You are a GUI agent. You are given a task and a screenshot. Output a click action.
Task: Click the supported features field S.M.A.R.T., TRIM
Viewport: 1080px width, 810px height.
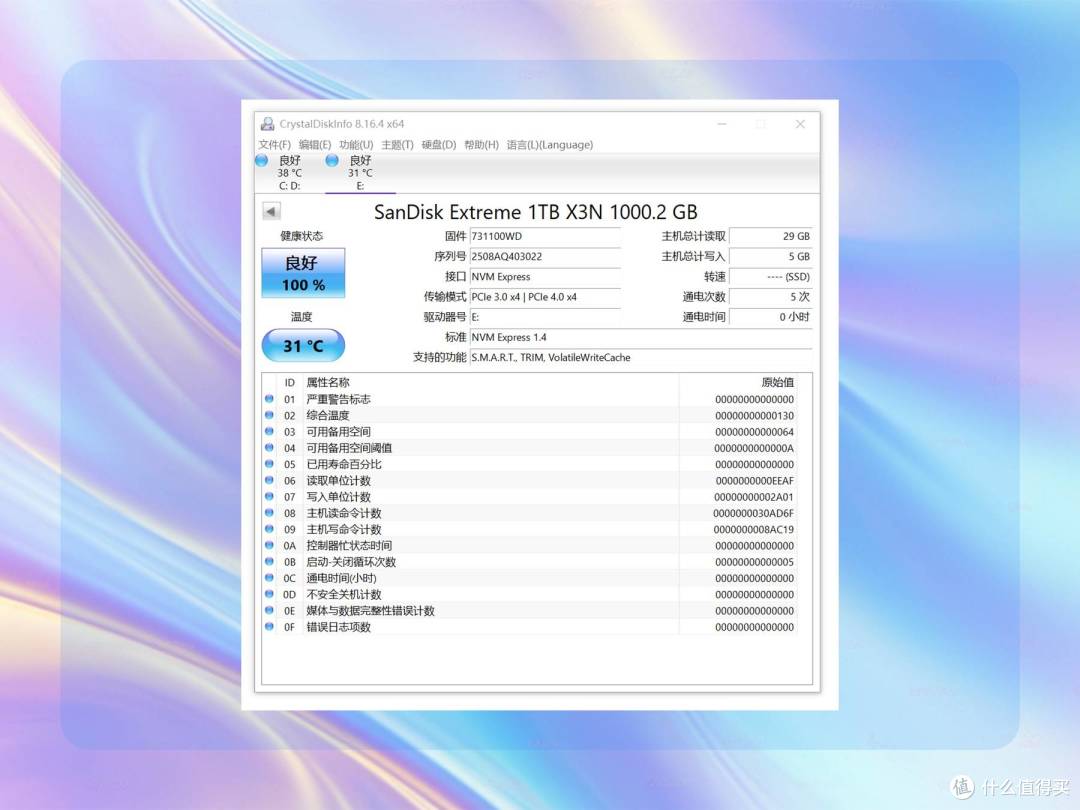point(641,357)
